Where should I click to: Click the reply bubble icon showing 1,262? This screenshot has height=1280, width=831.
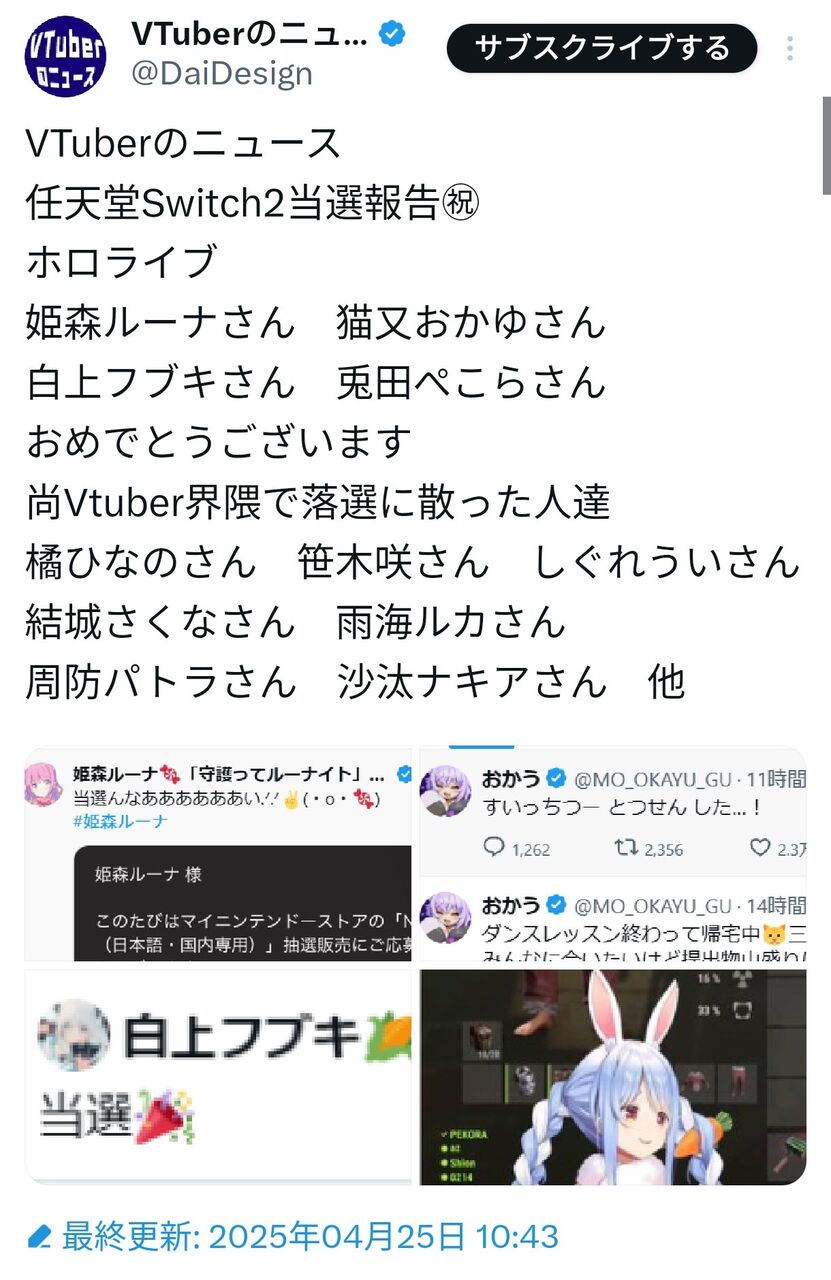[x=494, y=849]
